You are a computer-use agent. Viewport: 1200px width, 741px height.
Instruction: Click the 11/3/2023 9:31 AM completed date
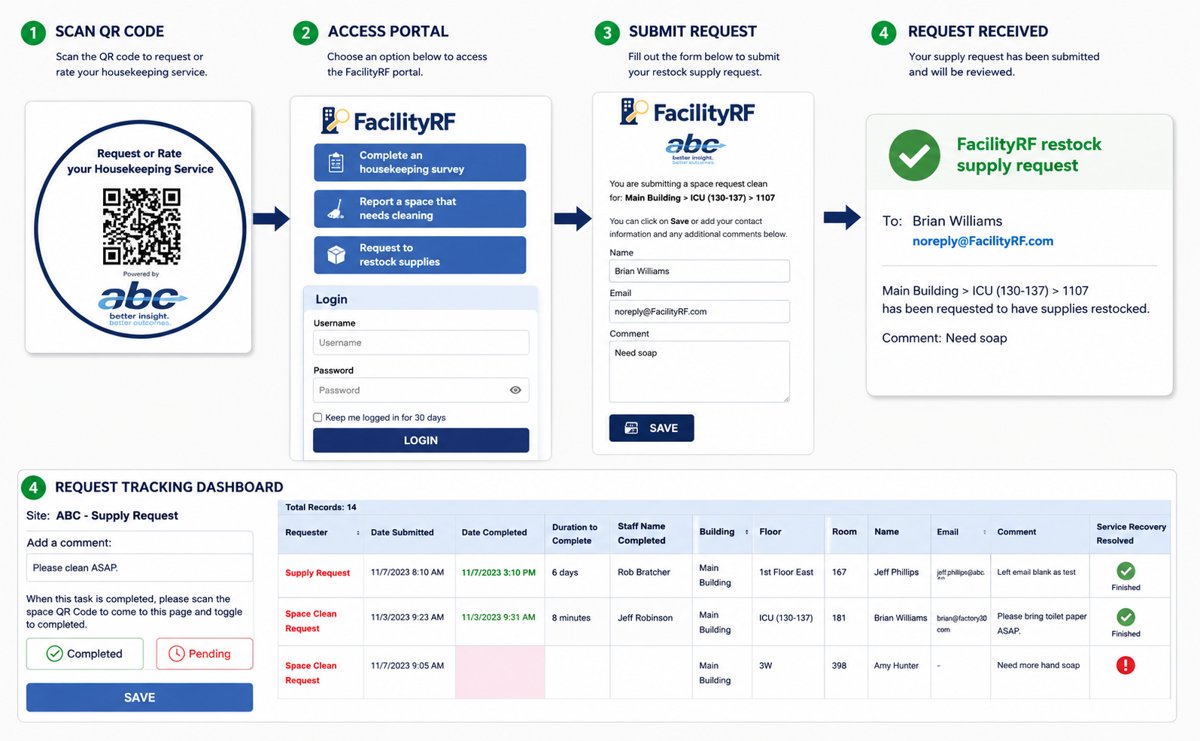point(499,618)
